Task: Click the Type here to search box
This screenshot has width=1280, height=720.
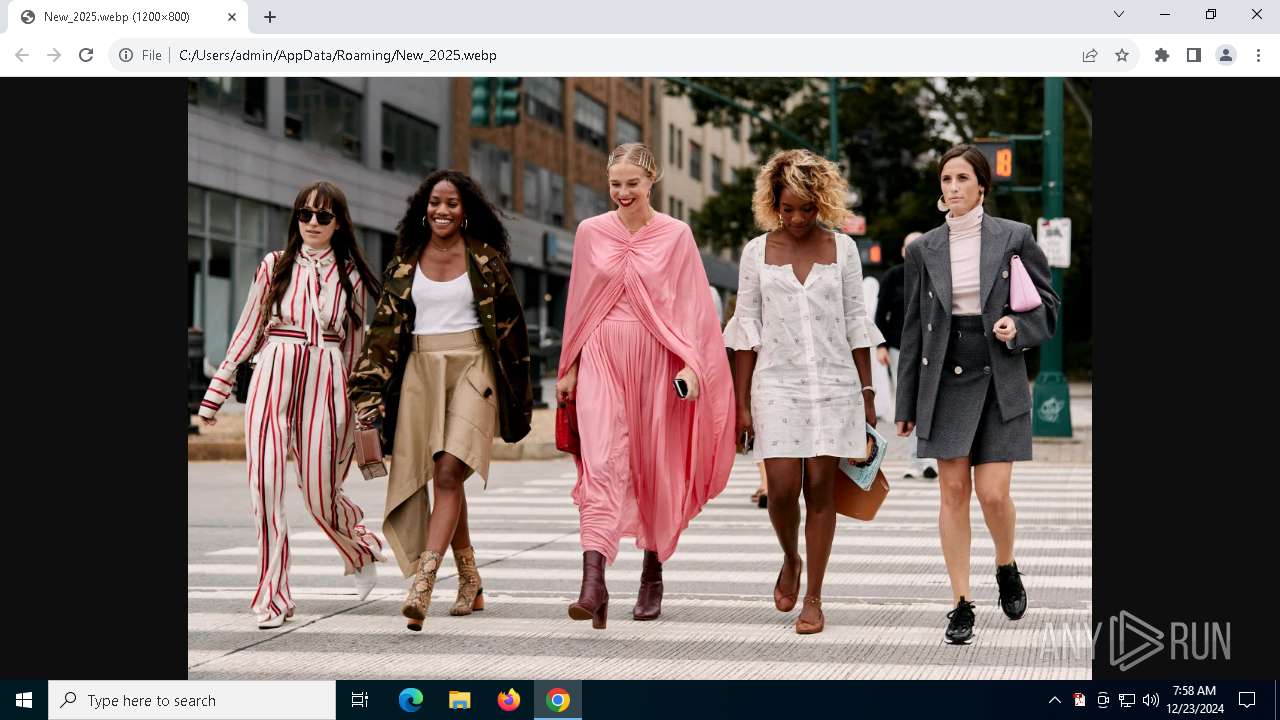Action: click(192, 700)
